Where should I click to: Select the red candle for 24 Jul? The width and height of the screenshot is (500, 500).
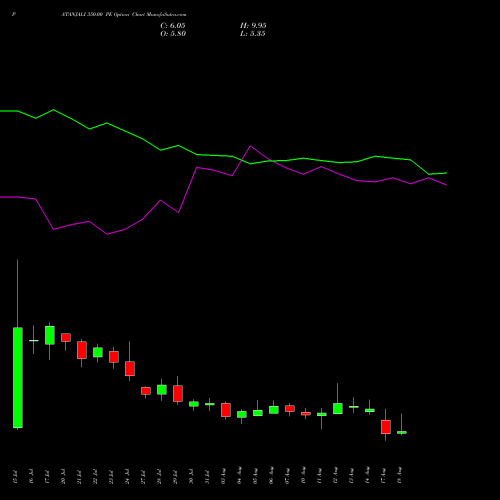(x=130, y=368)
